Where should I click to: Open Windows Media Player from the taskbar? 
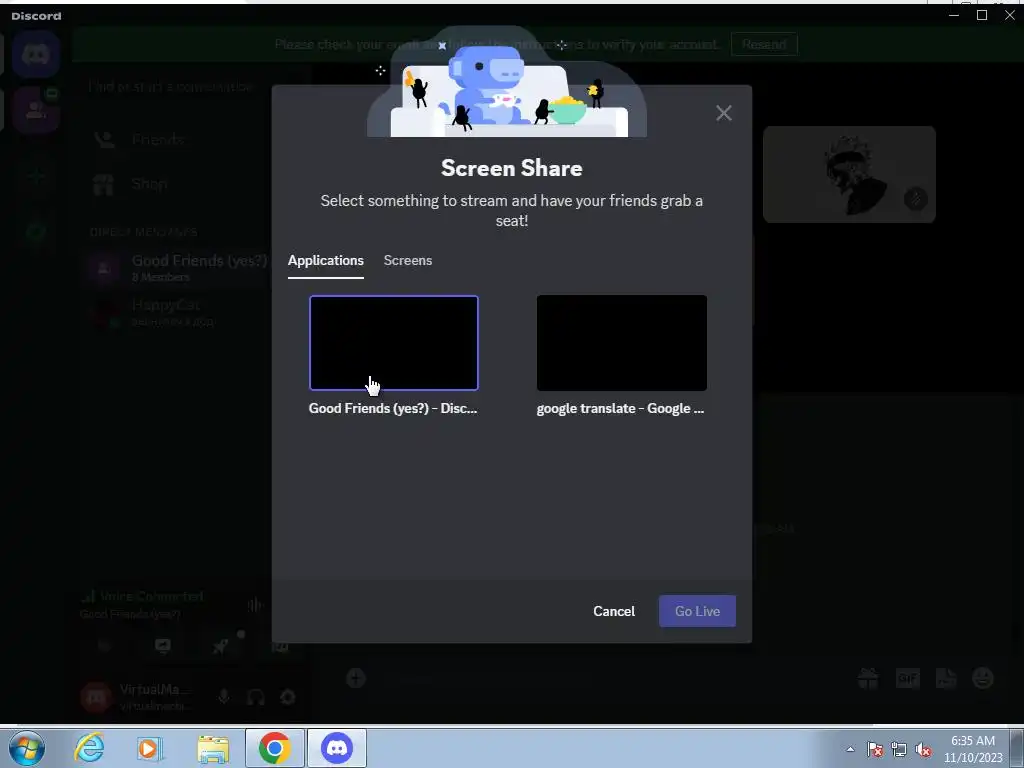click(x=150, y=748)
